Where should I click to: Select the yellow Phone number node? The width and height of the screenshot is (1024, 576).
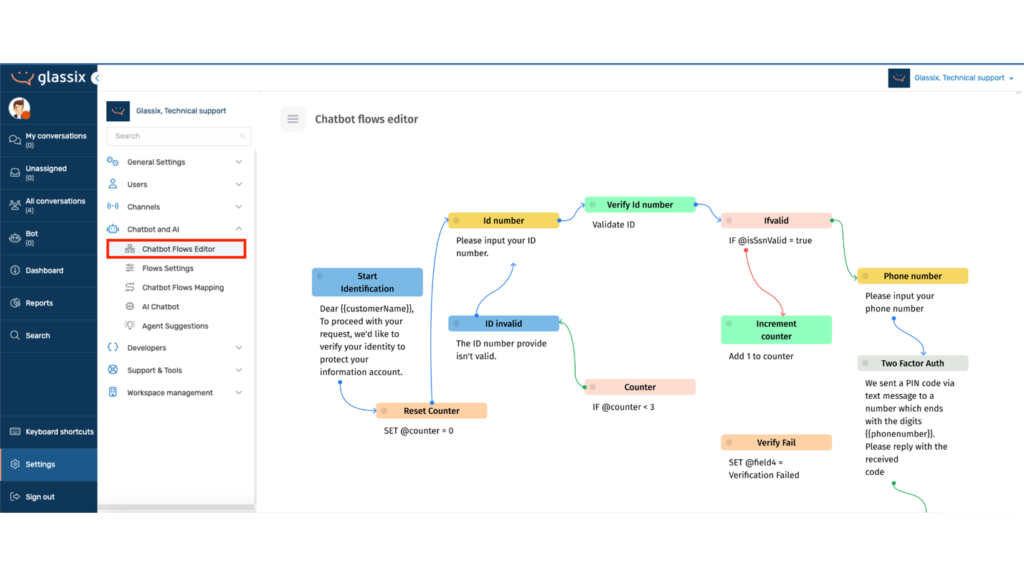click(x=912, y=275)
